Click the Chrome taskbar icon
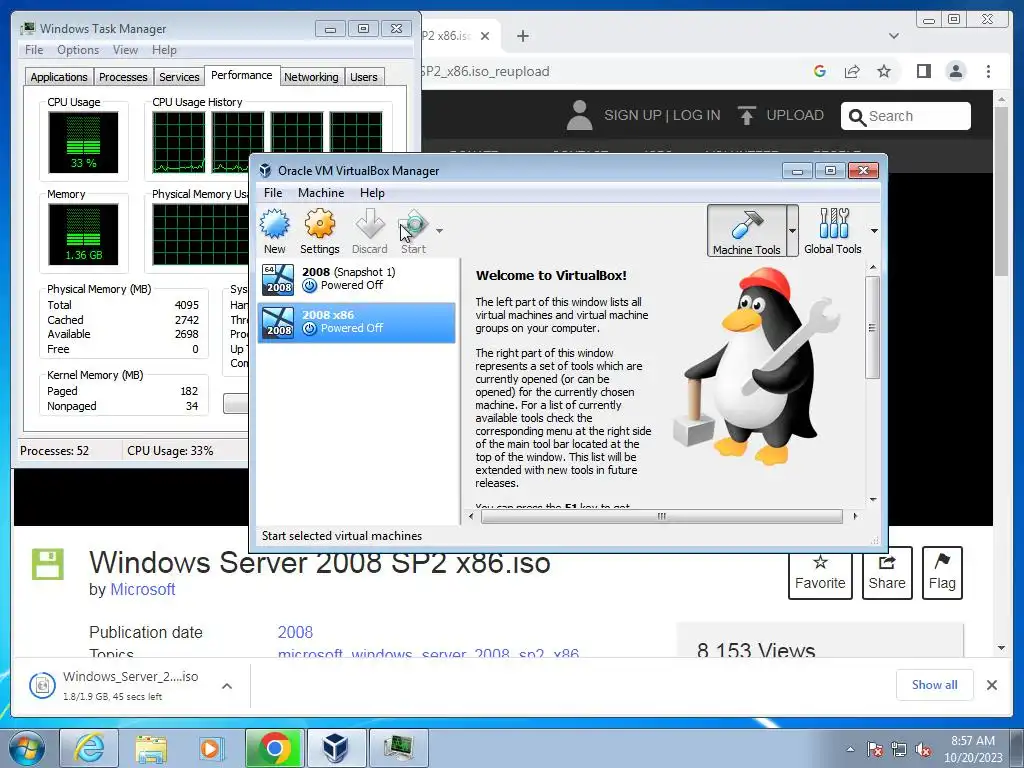Viewport: 1024px width, 768px height. pyautogui.click(x=274, y=748)
